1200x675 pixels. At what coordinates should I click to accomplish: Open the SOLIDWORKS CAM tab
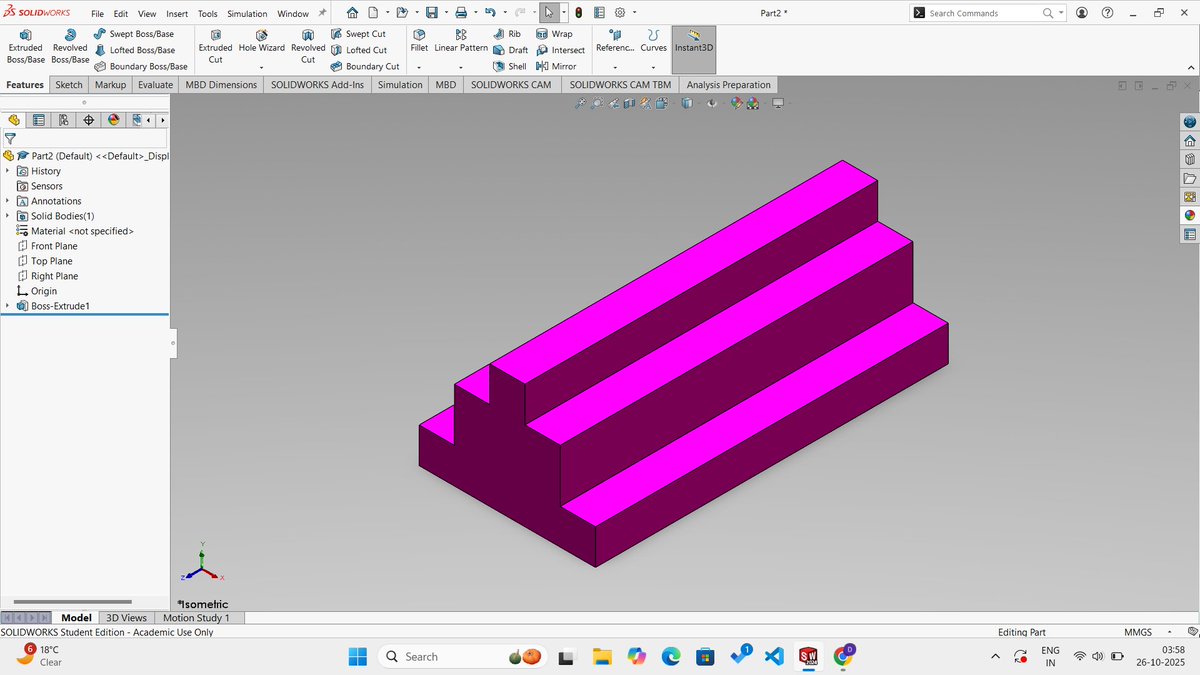pyautogui.click(x=511, y=85)
